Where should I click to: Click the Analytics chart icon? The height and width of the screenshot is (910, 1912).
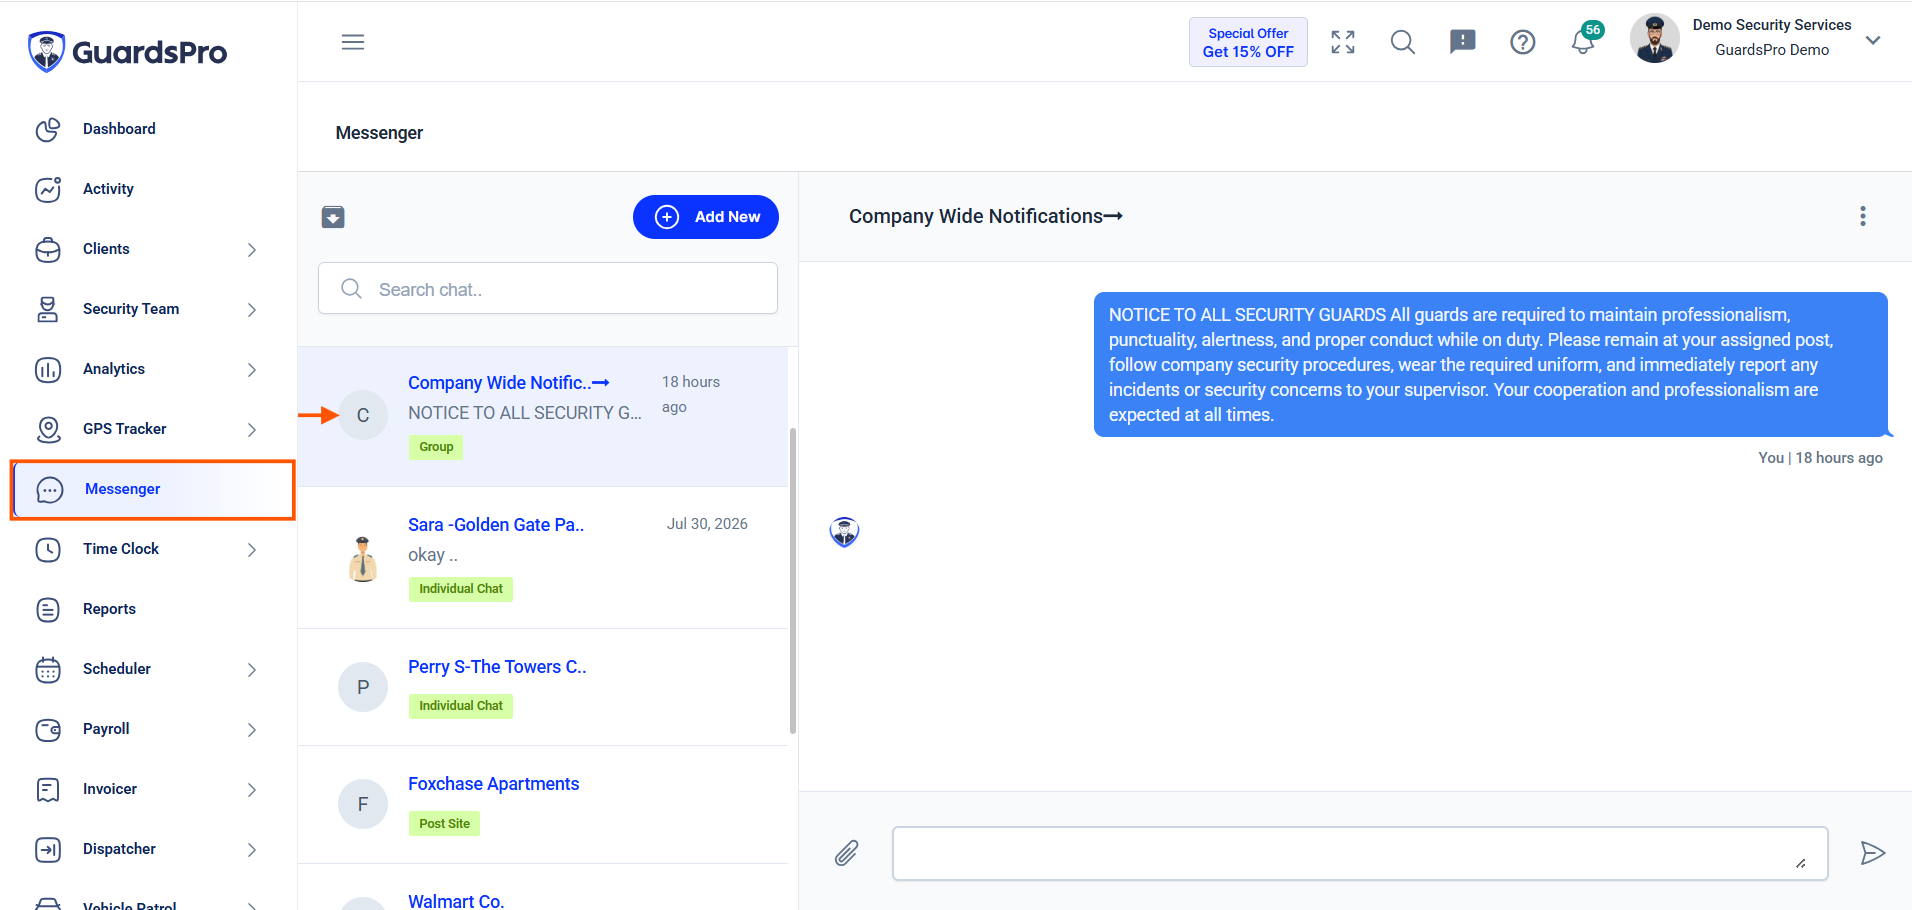[48, 369]
